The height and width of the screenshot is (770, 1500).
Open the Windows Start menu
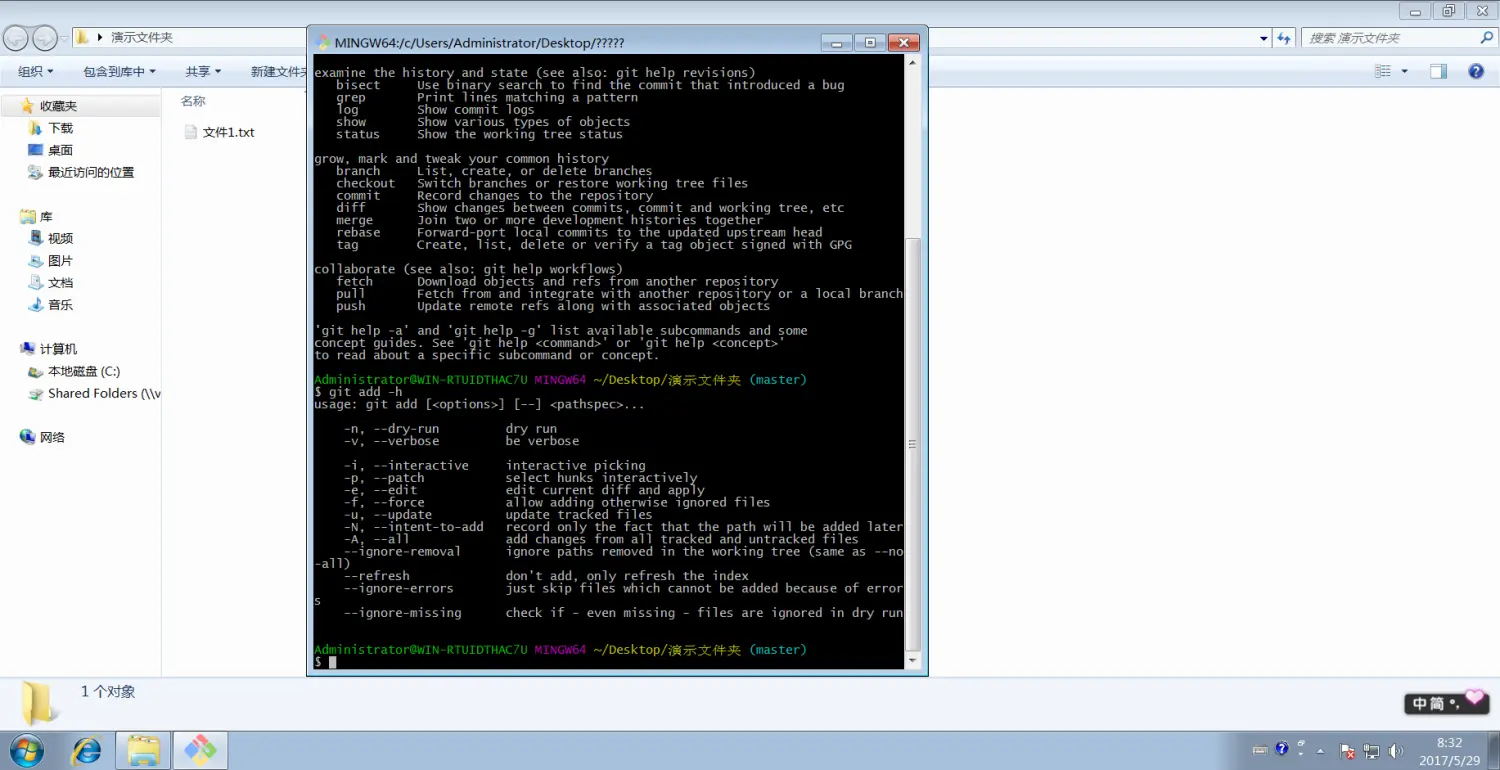[27, 750]
